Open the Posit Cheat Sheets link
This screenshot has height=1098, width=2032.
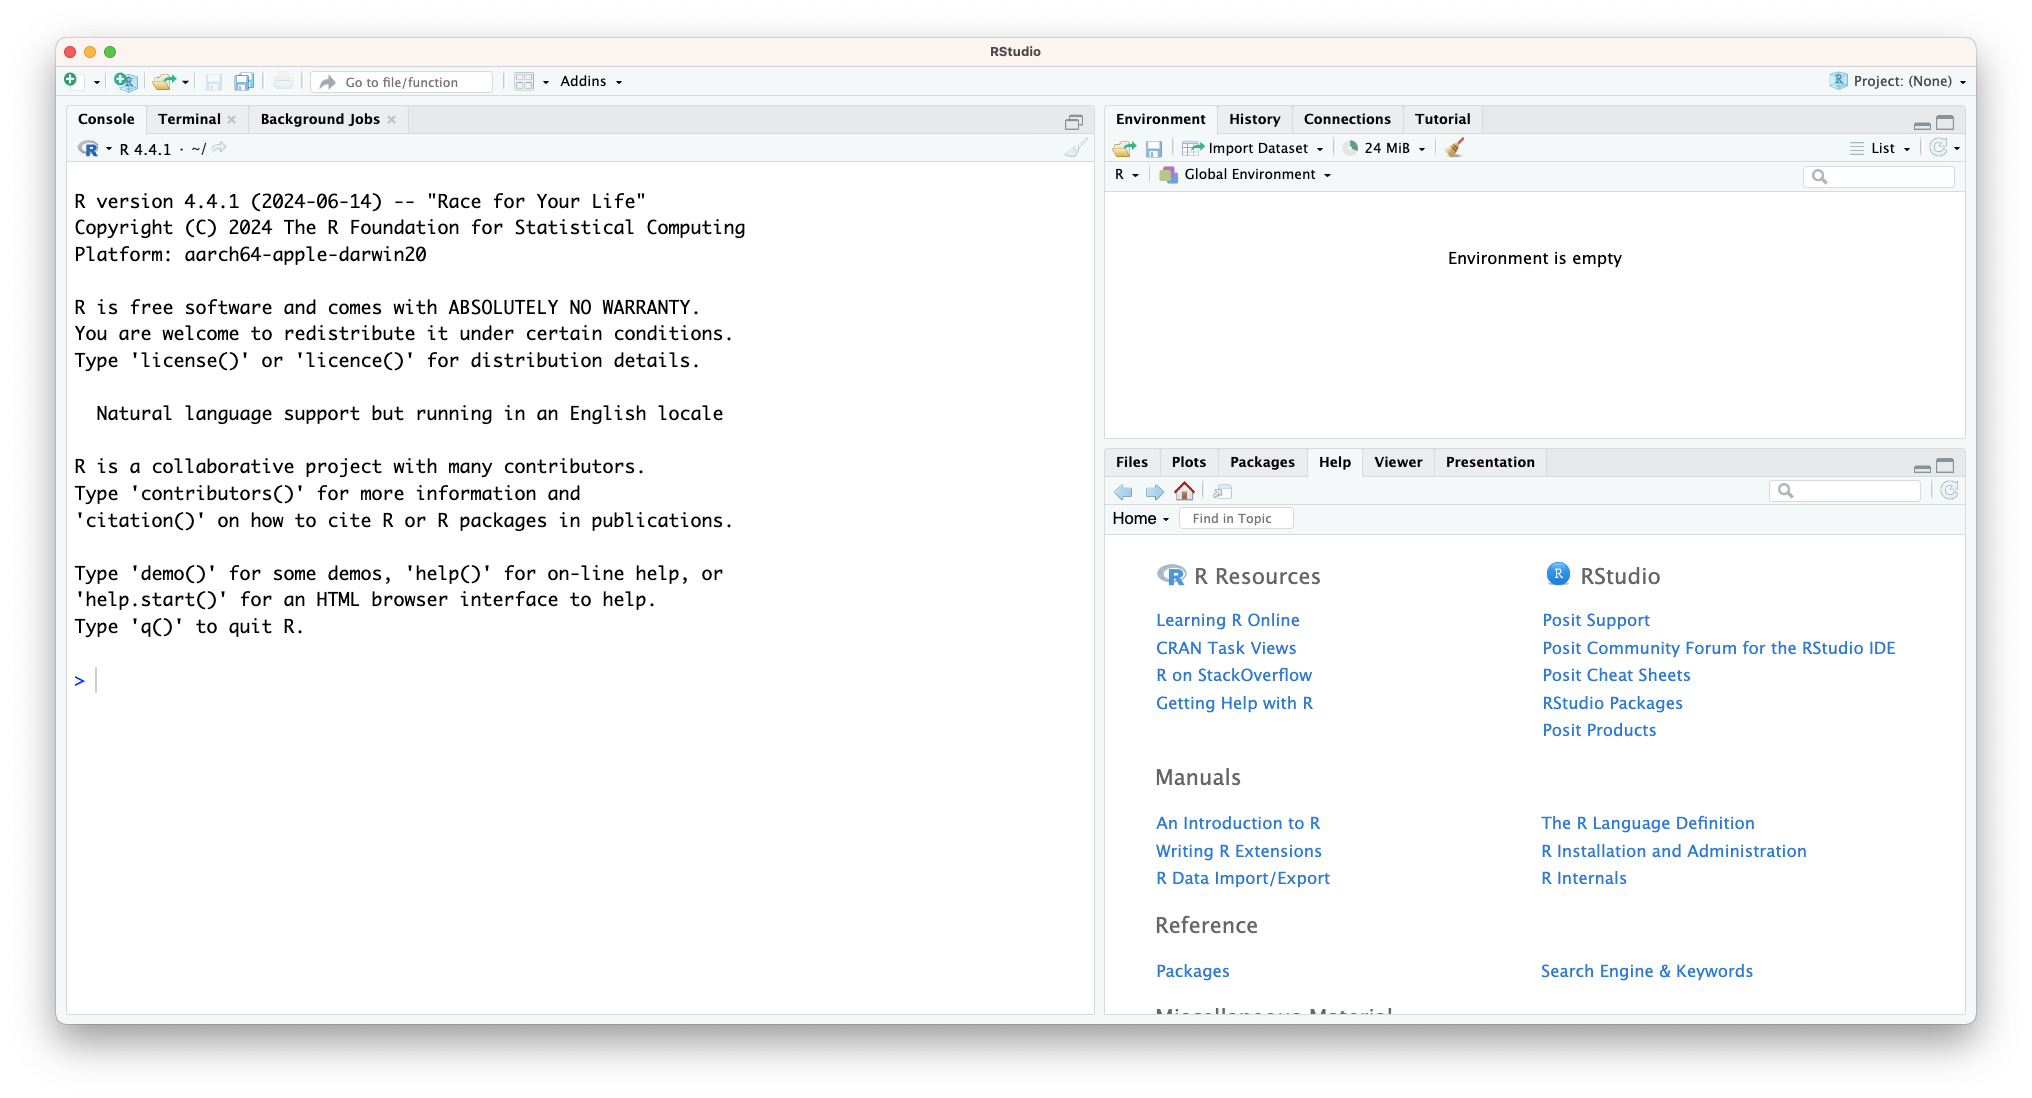coord(1616,675)
